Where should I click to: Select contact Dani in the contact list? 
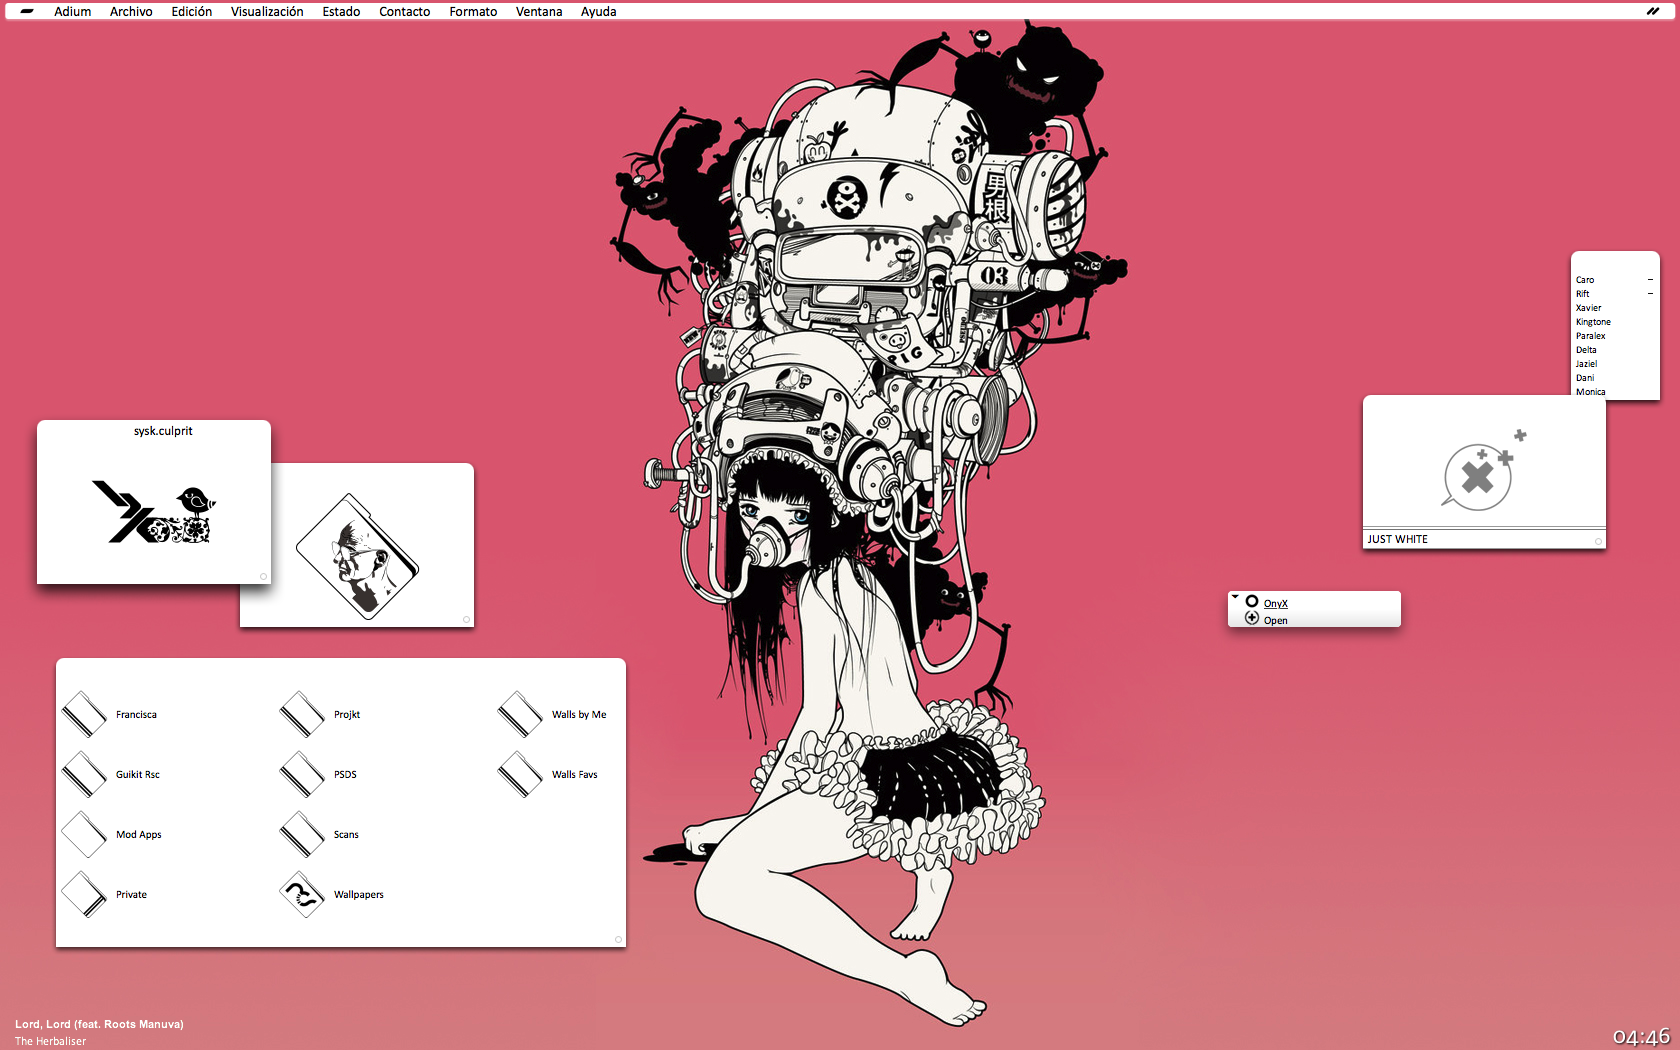point(1586,378)
